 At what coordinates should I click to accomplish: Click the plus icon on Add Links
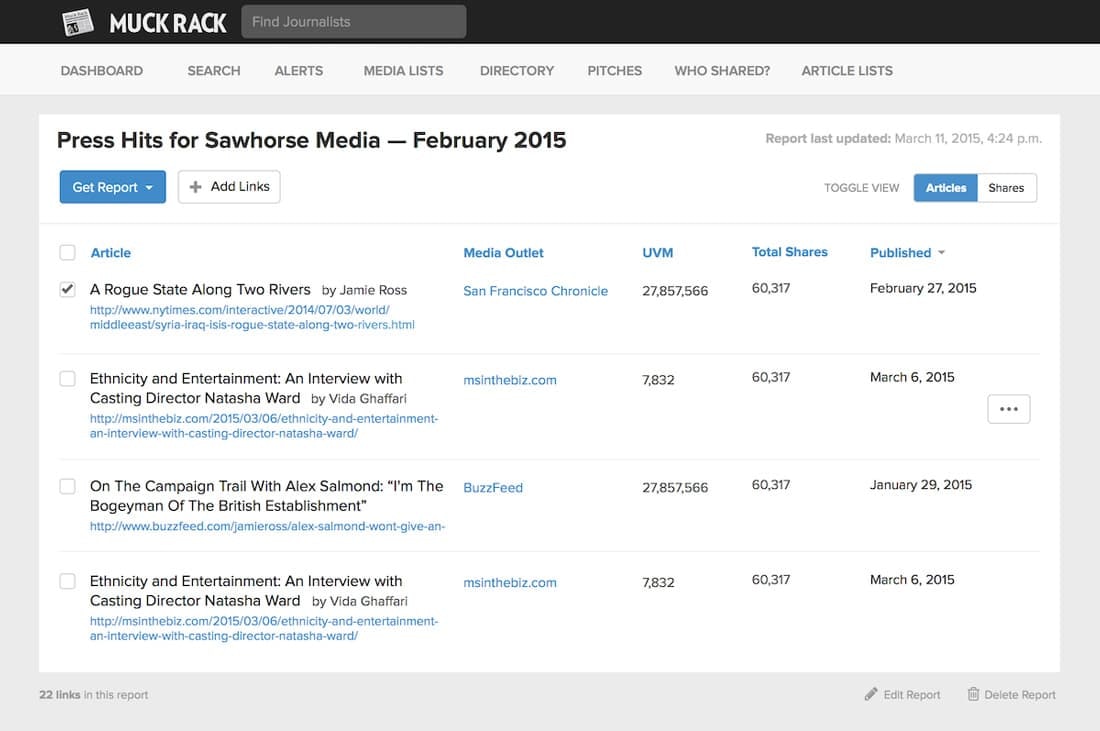tap(196, 187)
